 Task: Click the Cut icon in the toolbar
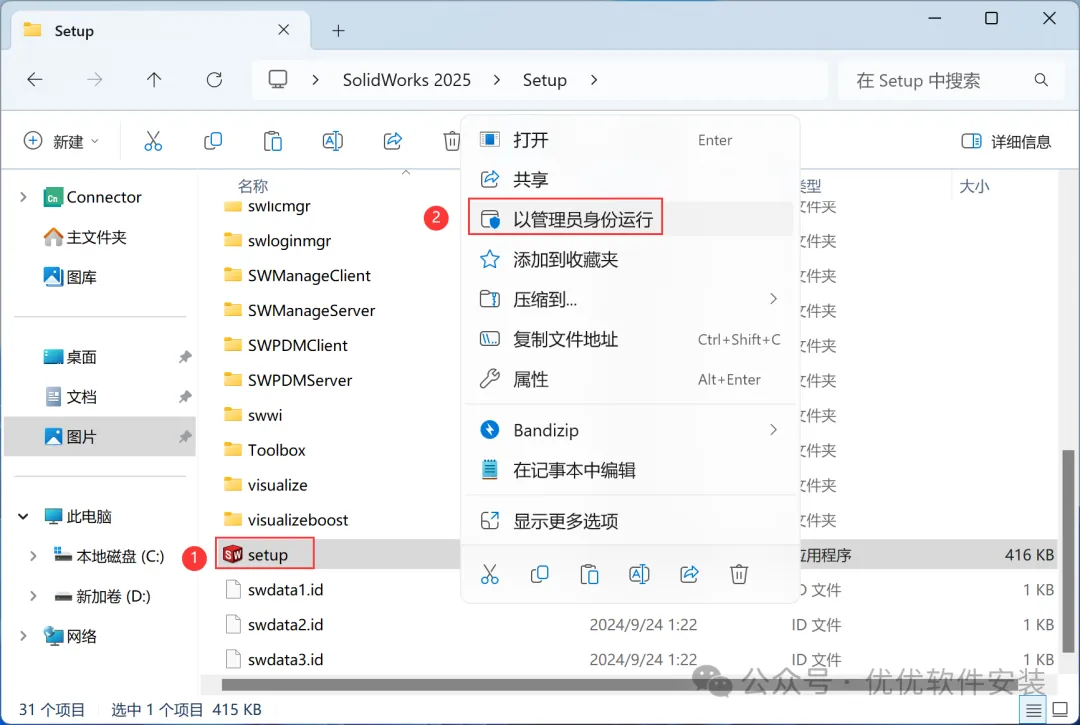pos(153,141)
